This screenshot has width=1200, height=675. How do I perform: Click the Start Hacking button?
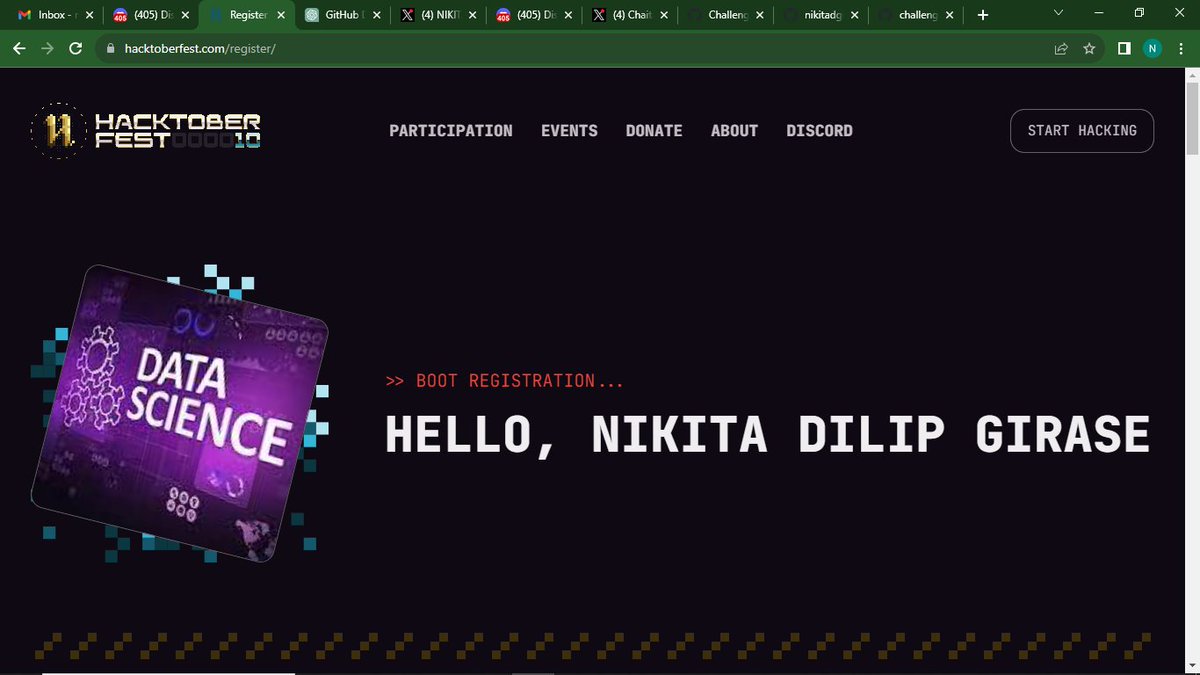pos(1082,131)
